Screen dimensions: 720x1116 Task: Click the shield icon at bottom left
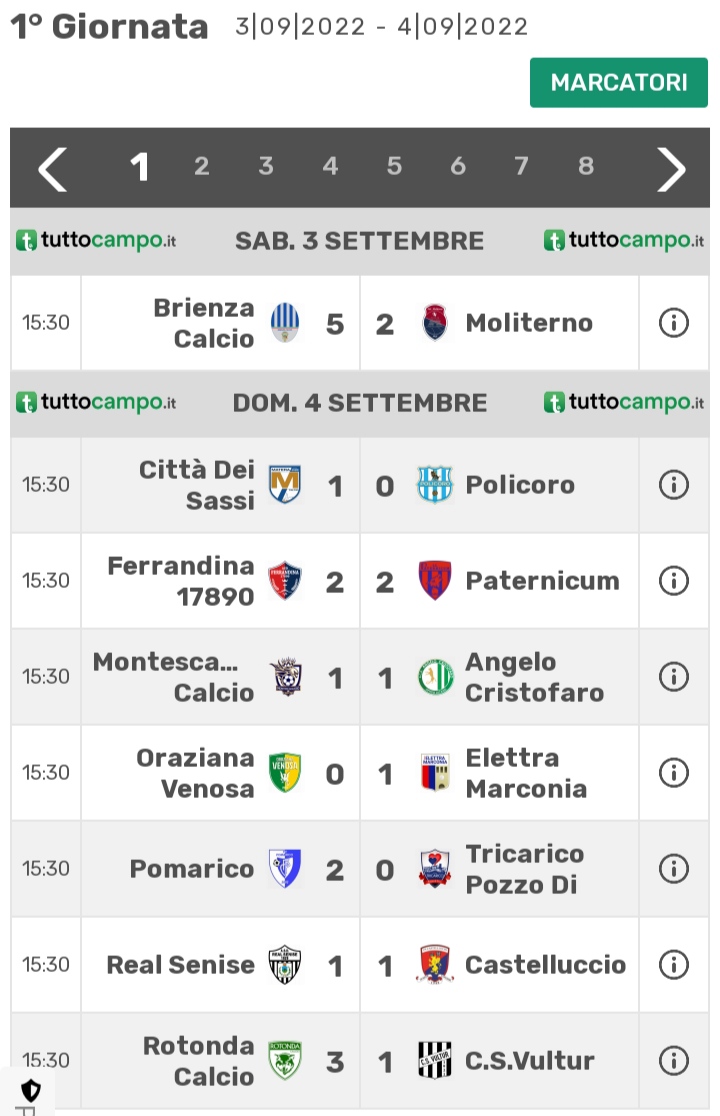[x=30, y=1090]
